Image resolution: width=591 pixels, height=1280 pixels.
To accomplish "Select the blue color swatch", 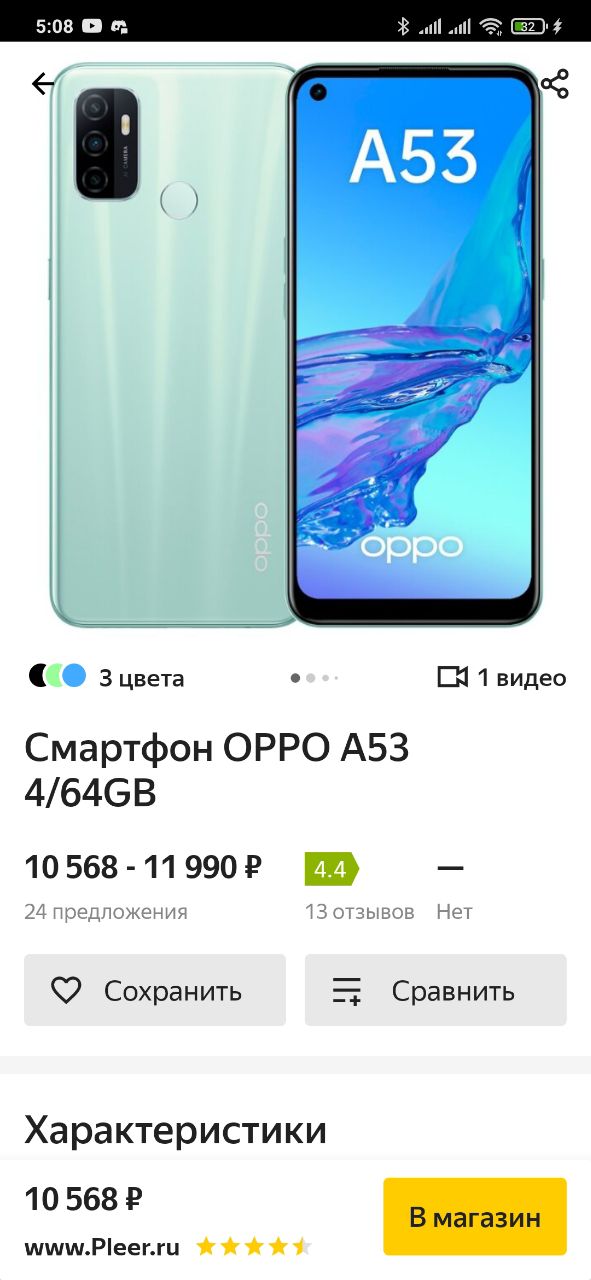I will (x=74, y=676).
